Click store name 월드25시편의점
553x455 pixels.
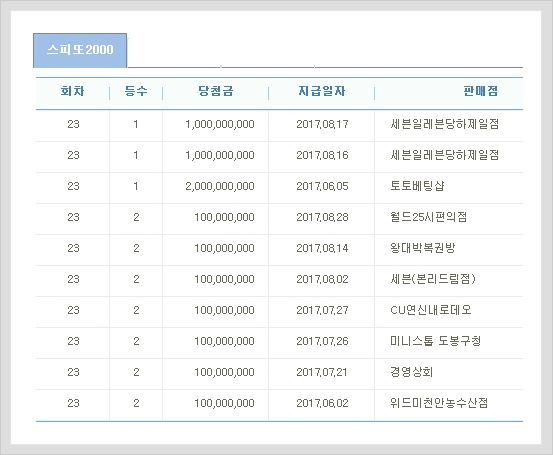click(x=429, y=217)
